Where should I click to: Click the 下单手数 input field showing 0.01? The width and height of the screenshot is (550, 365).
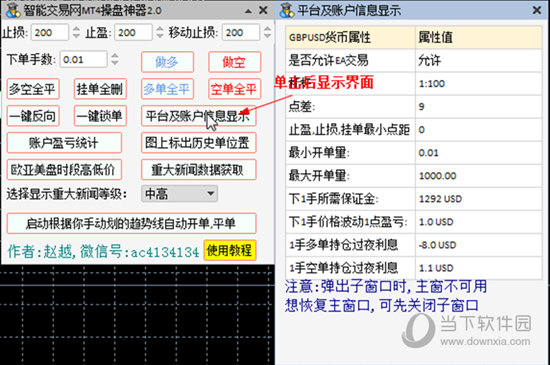pos(83,59)
